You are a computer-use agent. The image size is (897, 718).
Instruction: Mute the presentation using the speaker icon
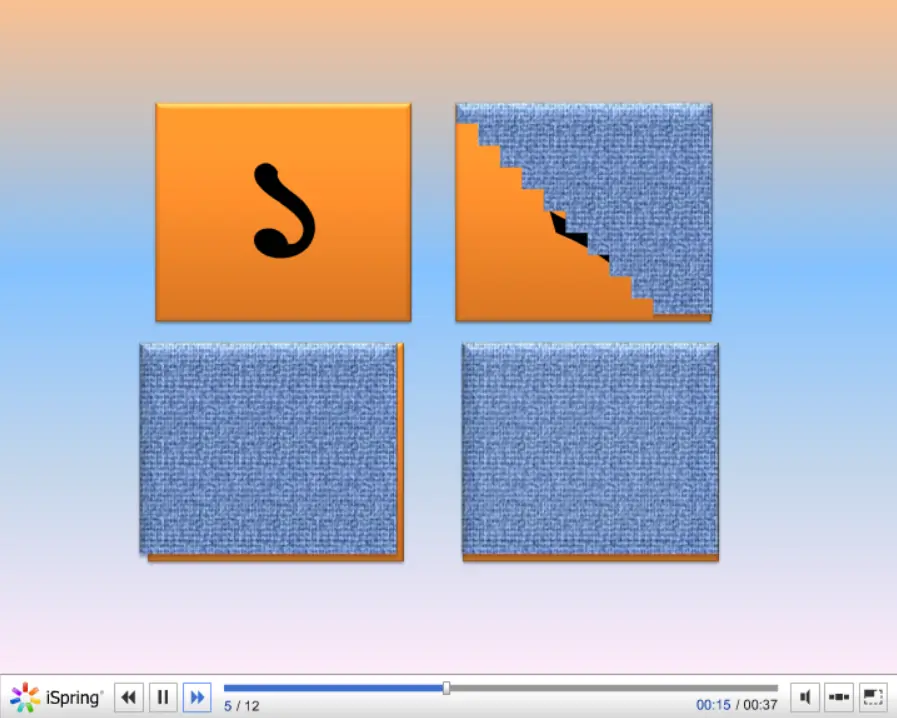[x=805, y=697]
